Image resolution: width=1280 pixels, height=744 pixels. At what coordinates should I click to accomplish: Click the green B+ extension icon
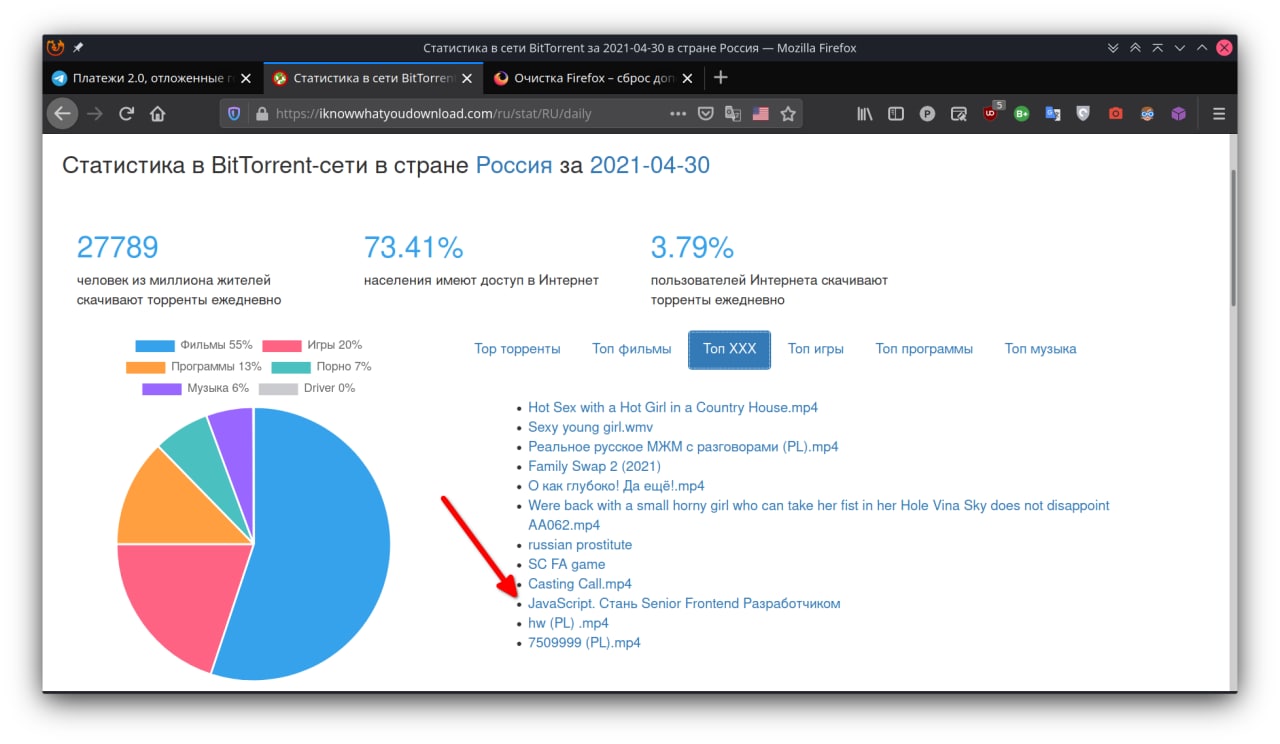[1021, 114]
